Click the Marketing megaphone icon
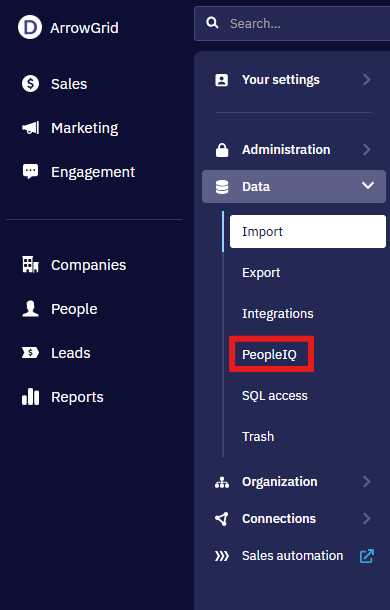Viewport: 390px width, 610px height. (x=30, y=128)
